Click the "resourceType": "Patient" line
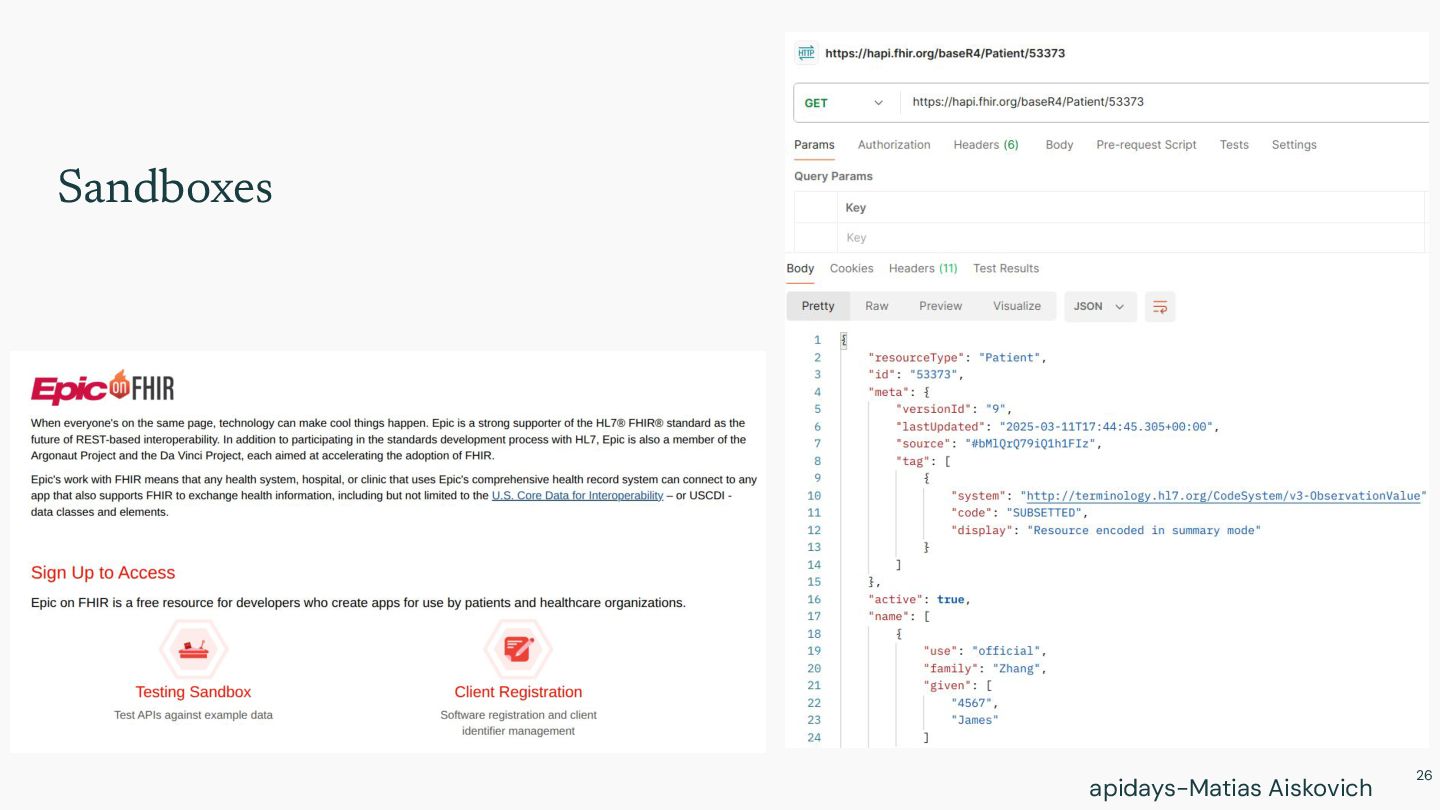The height and width of the screenshot is (810, 1440). click(x=957, y=358)
